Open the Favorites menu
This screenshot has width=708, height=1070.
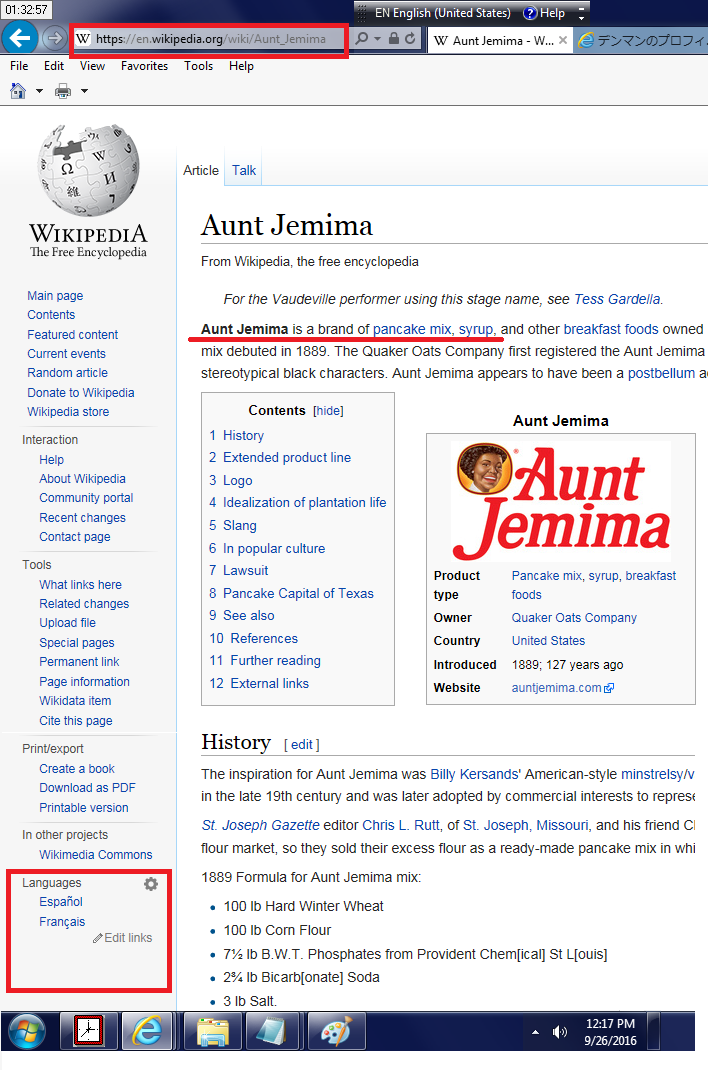pos(145,66)
